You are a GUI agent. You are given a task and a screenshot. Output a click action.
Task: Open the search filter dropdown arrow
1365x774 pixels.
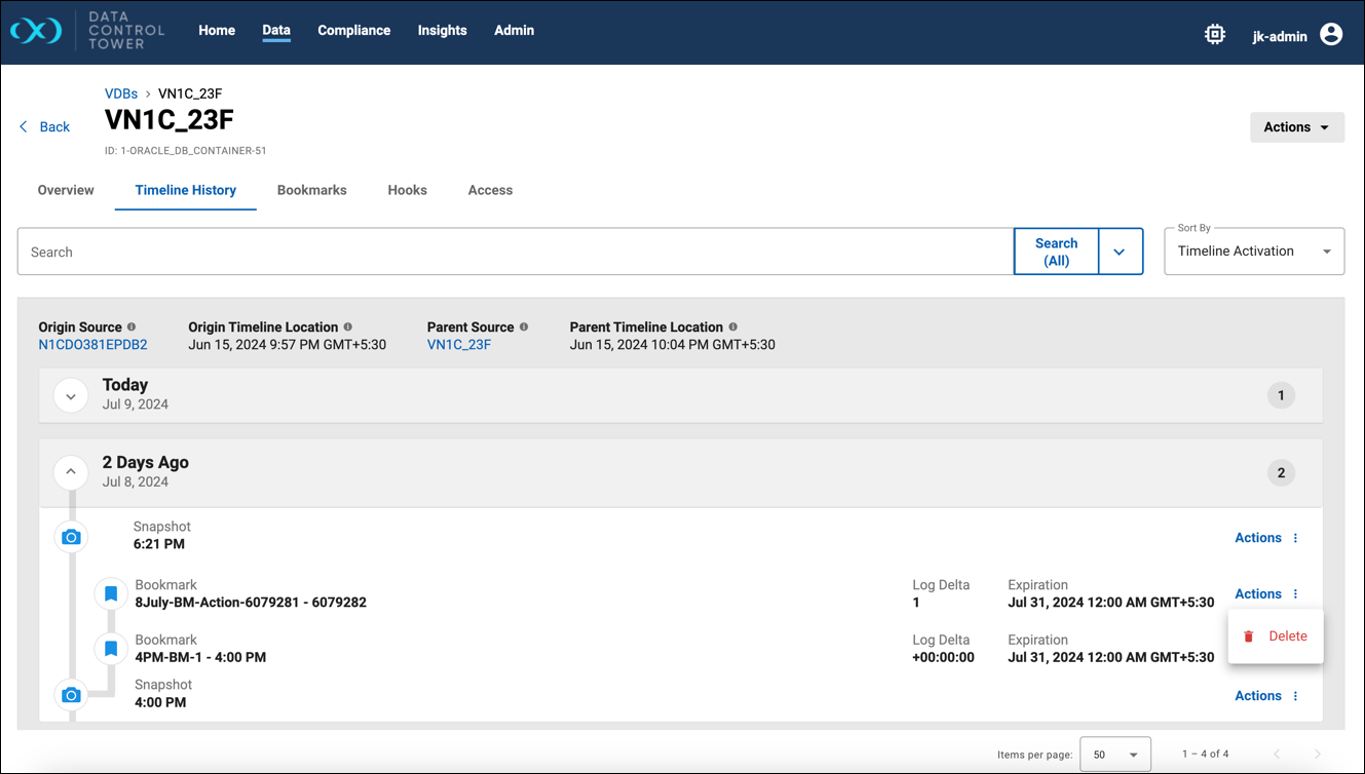click(x=1120, y=252)
